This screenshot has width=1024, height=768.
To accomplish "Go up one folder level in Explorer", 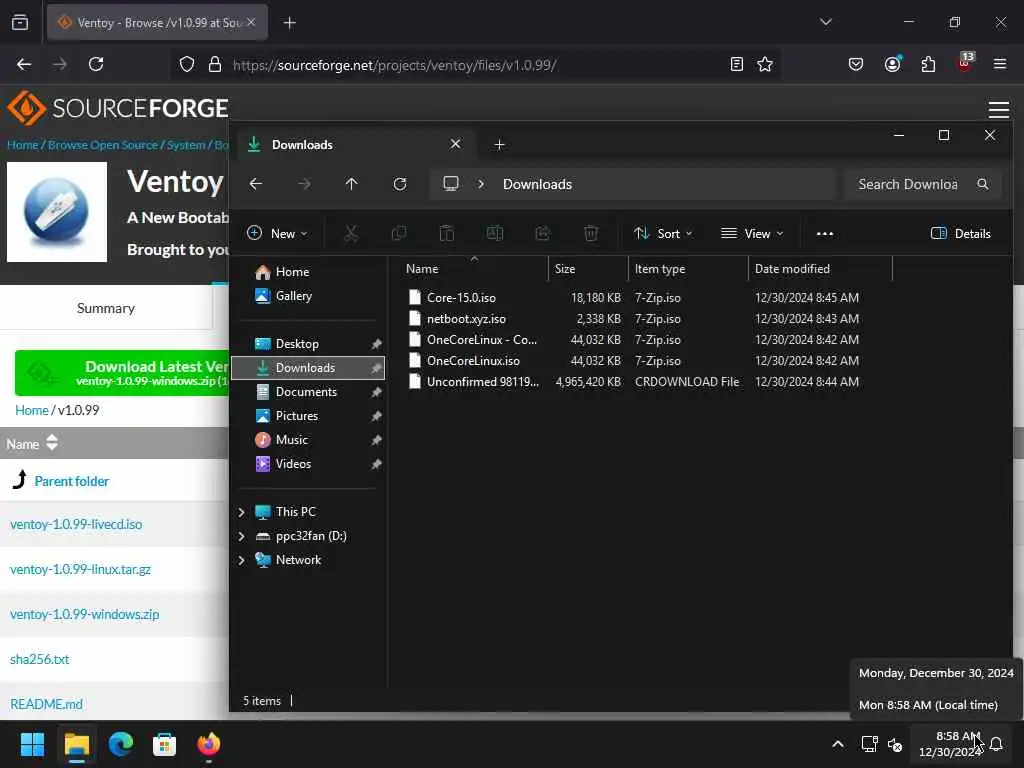I will pyautogui.click(x=351, y=184).
